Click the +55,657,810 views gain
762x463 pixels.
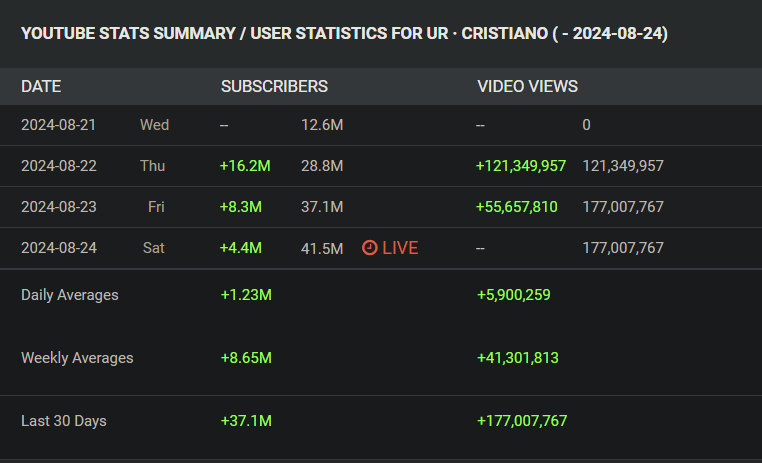click(516, 207)
